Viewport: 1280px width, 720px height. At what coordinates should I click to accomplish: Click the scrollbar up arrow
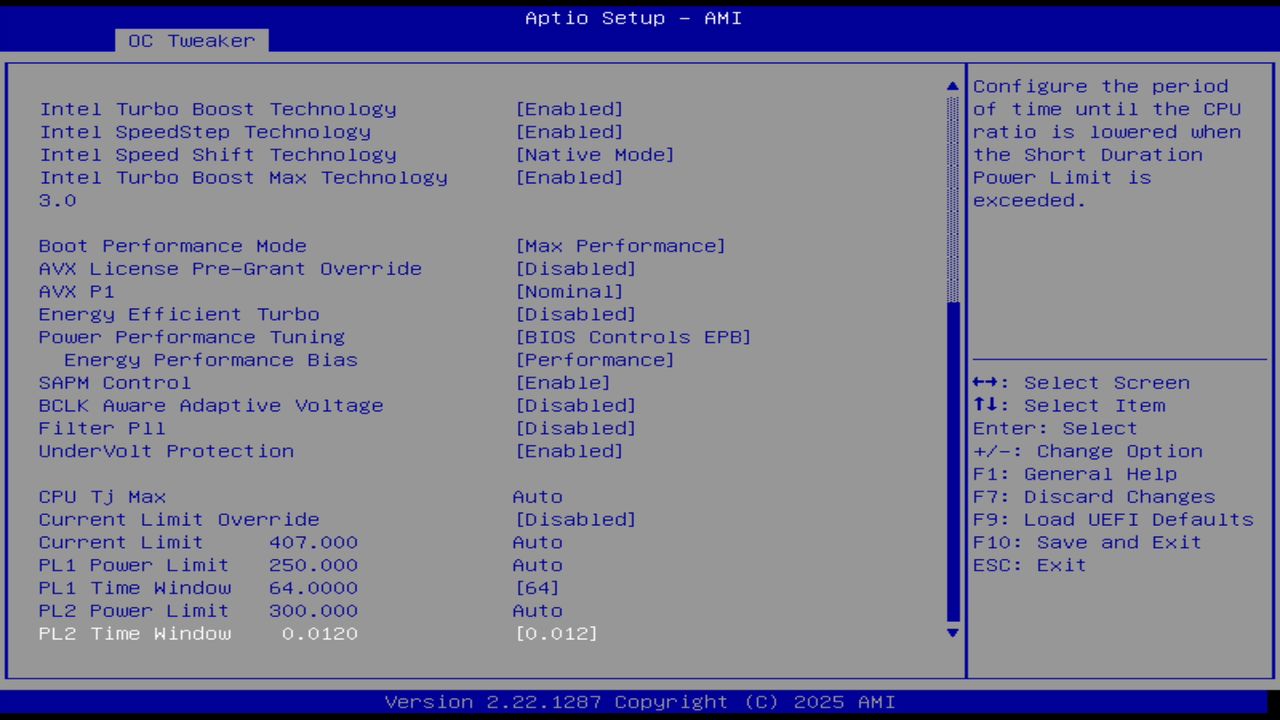[952, 87]
